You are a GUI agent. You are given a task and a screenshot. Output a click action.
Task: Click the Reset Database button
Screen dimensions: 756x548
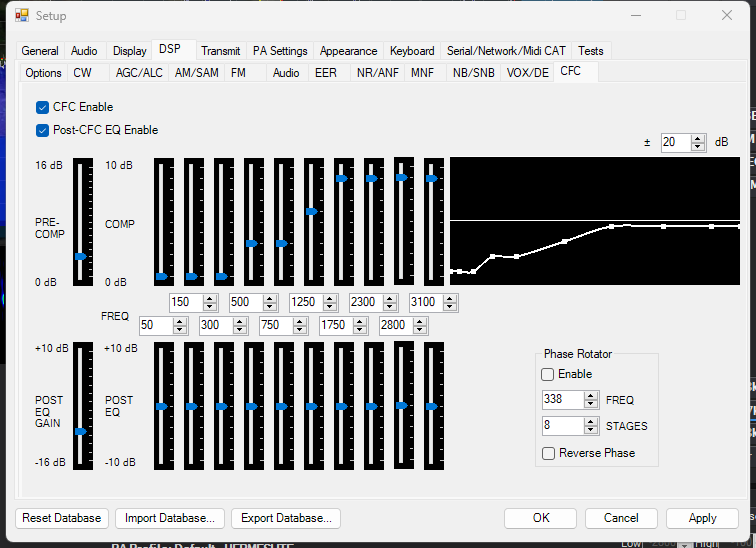[62, 518]
